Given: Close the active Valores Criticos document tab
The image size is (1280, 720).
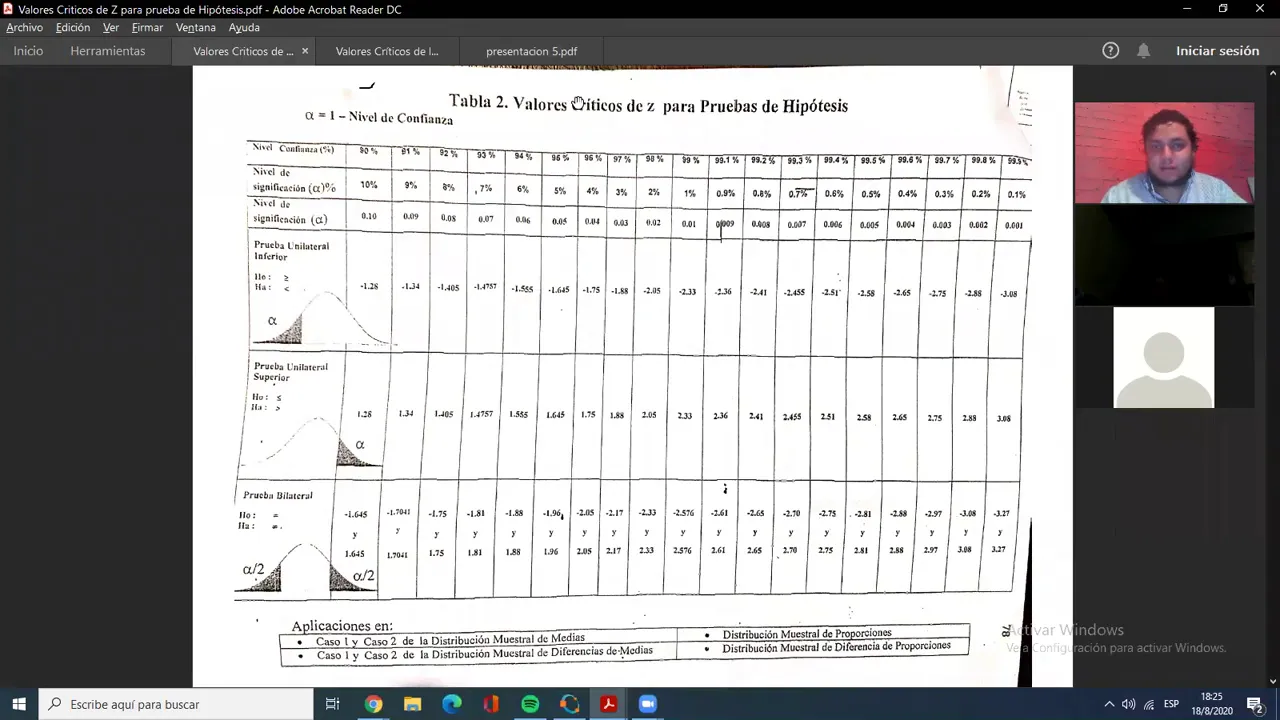Looking at the screenshot, I should coord(305,51).
